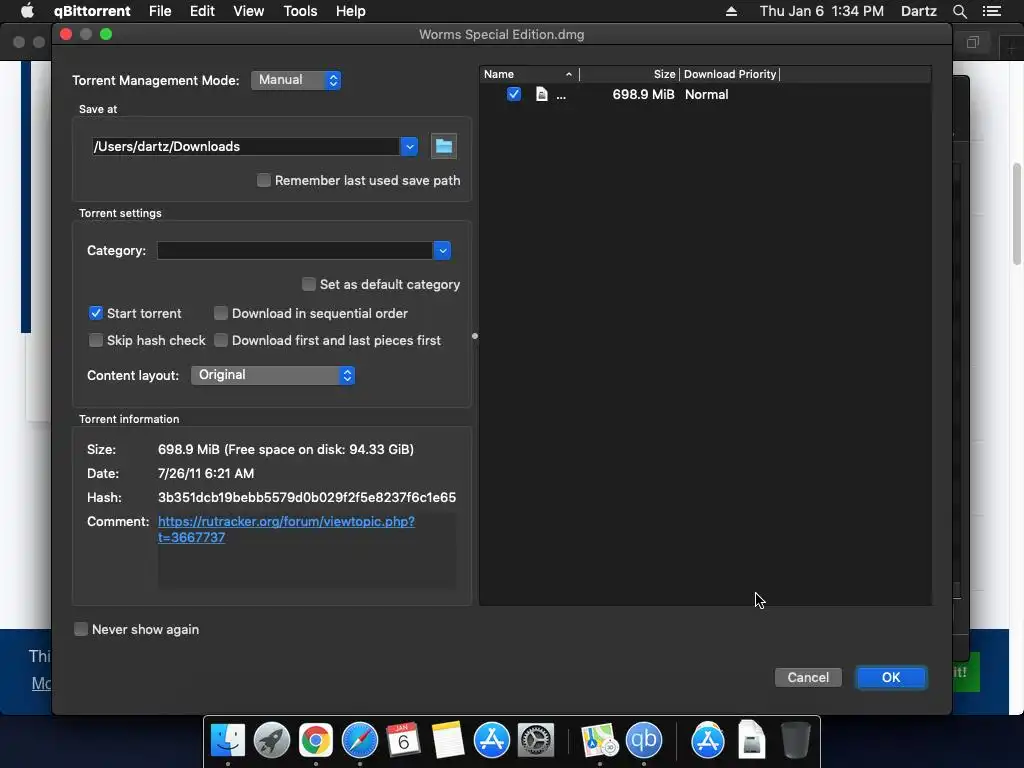Click qBittorrent qb icon in dock
The width and height of the screenshot is (1024, 768).
coord(644,741)
